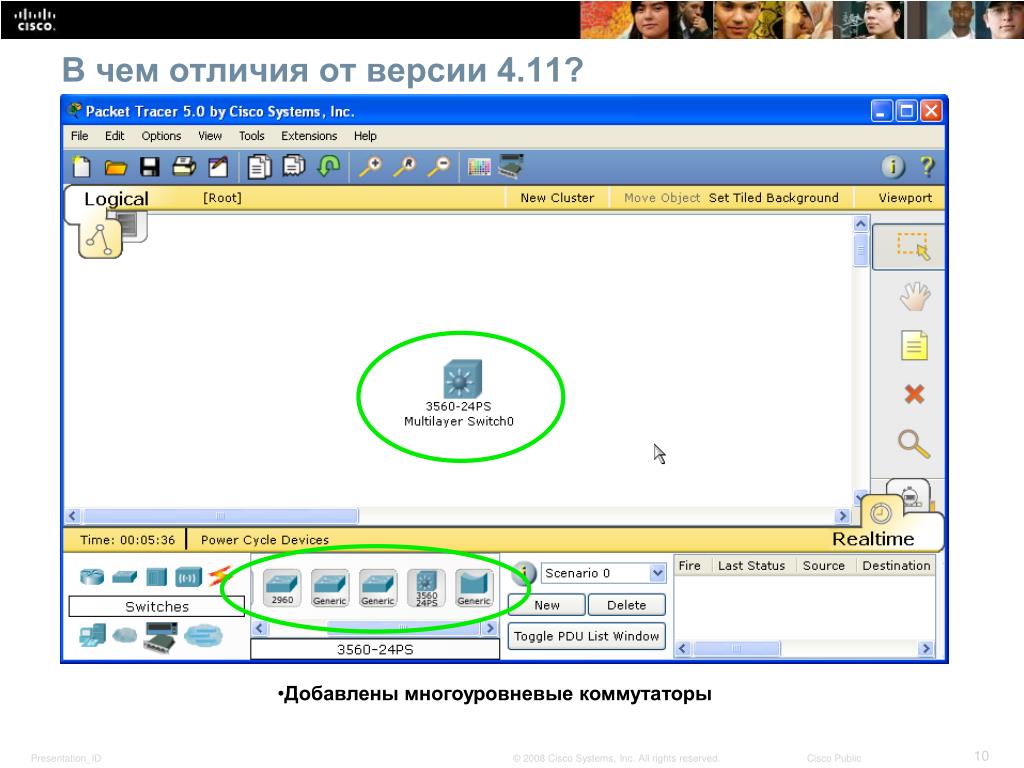Image resolution: width=1024 pixels, height=768 pixels.
Task: Open the Help menu
Action: coord(365,136)
